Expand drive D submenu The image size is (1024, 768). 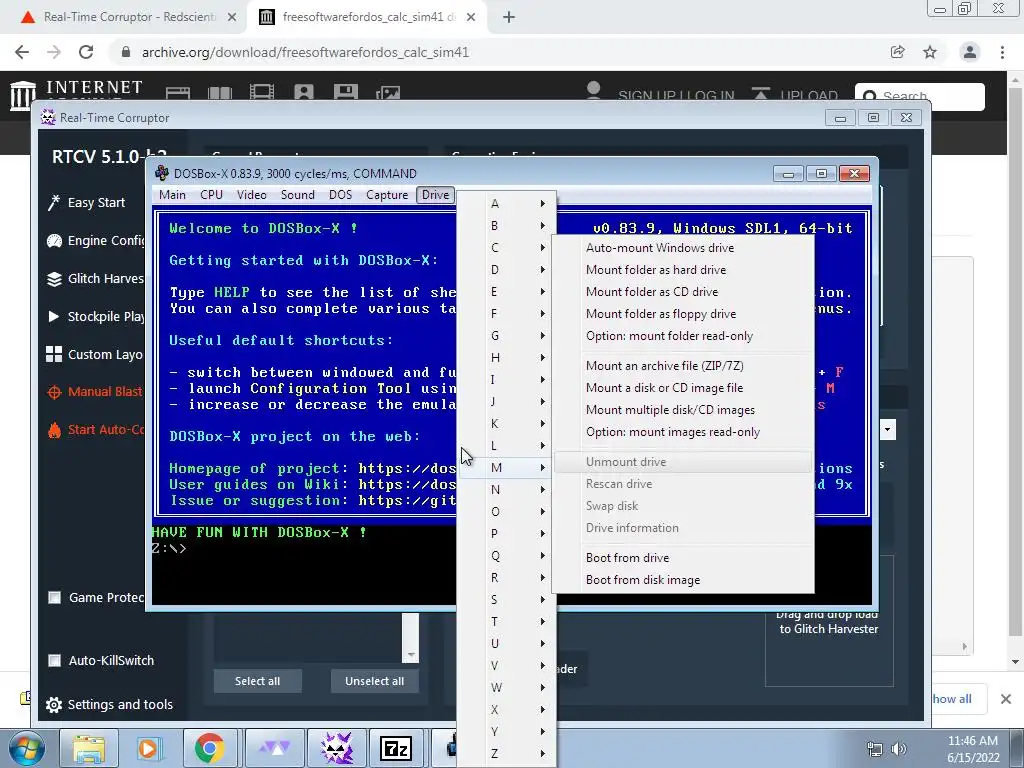[x=507, y=270]
